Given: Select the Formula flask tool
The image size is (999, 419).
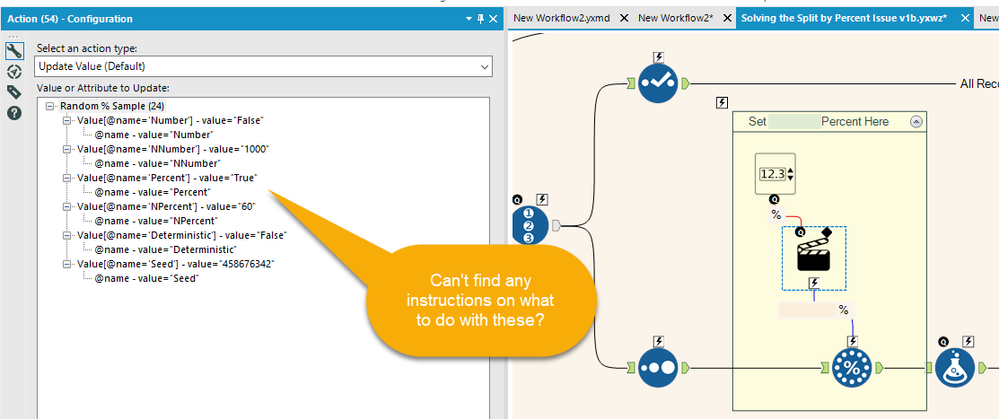Looking at the screenshot, I should point(955,368).
